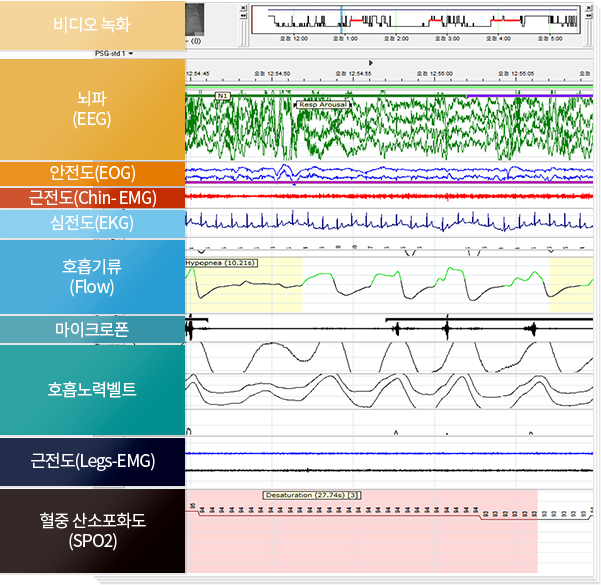
Task: Click the double-arrow icon left of hypnogram
Action: [x=243, y=15]
